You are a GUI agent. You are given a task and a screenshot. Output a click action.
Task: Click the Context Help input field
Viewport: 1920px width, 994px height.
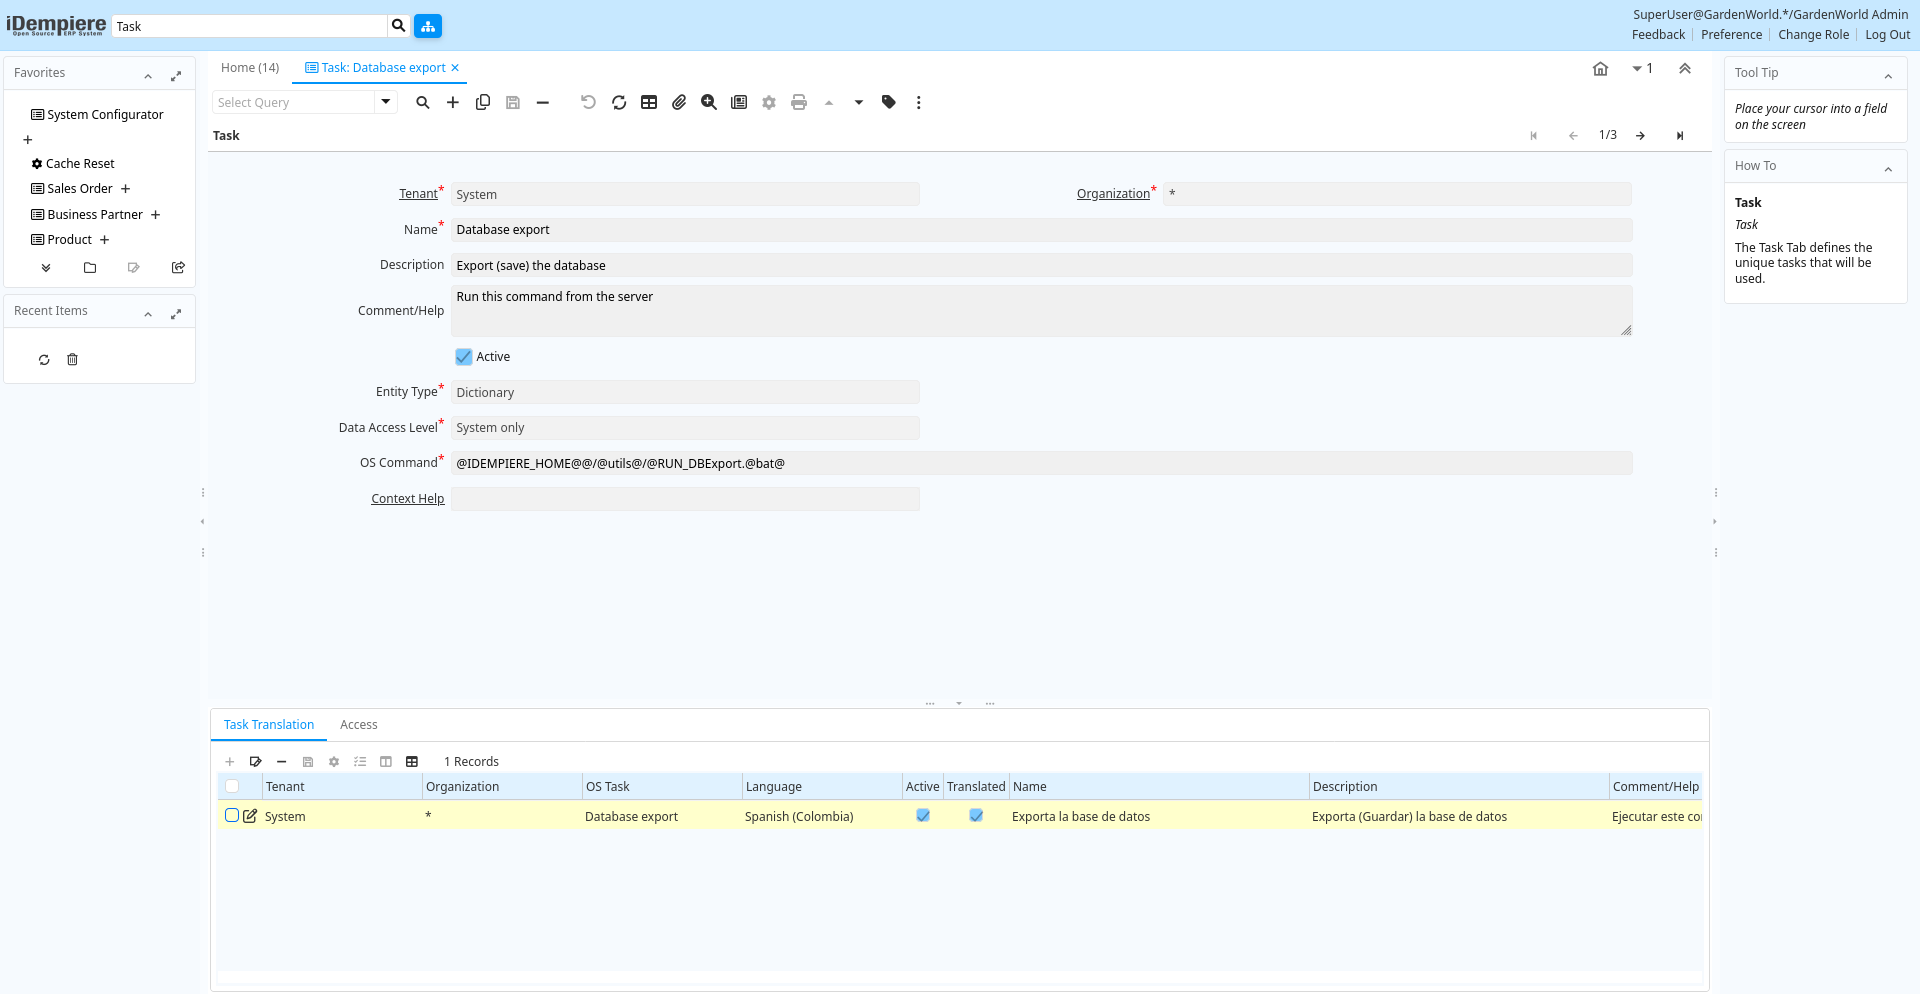[x=685, y=499]
